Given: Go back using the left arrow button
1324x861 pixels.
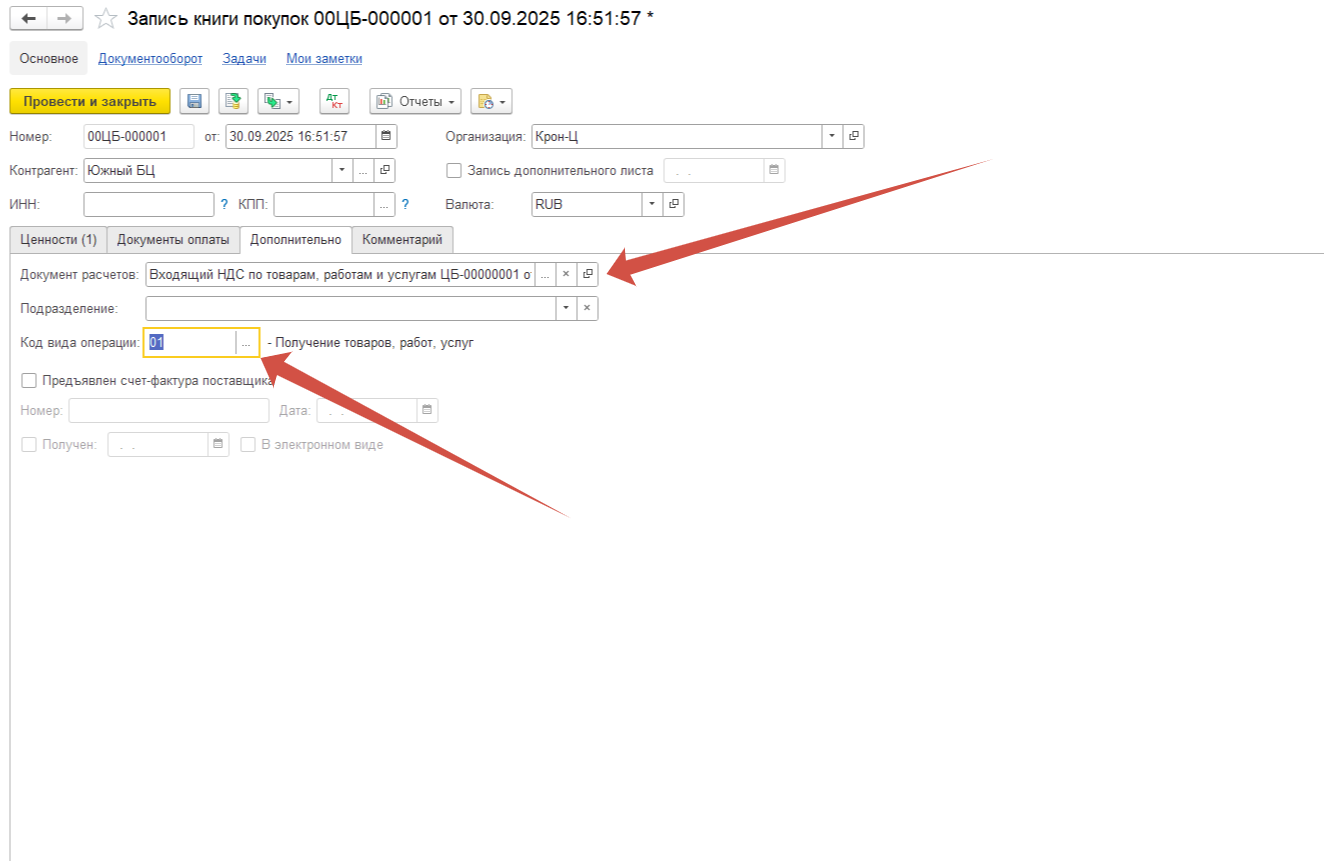Looking at the screenshot, I should pos(28,19).
